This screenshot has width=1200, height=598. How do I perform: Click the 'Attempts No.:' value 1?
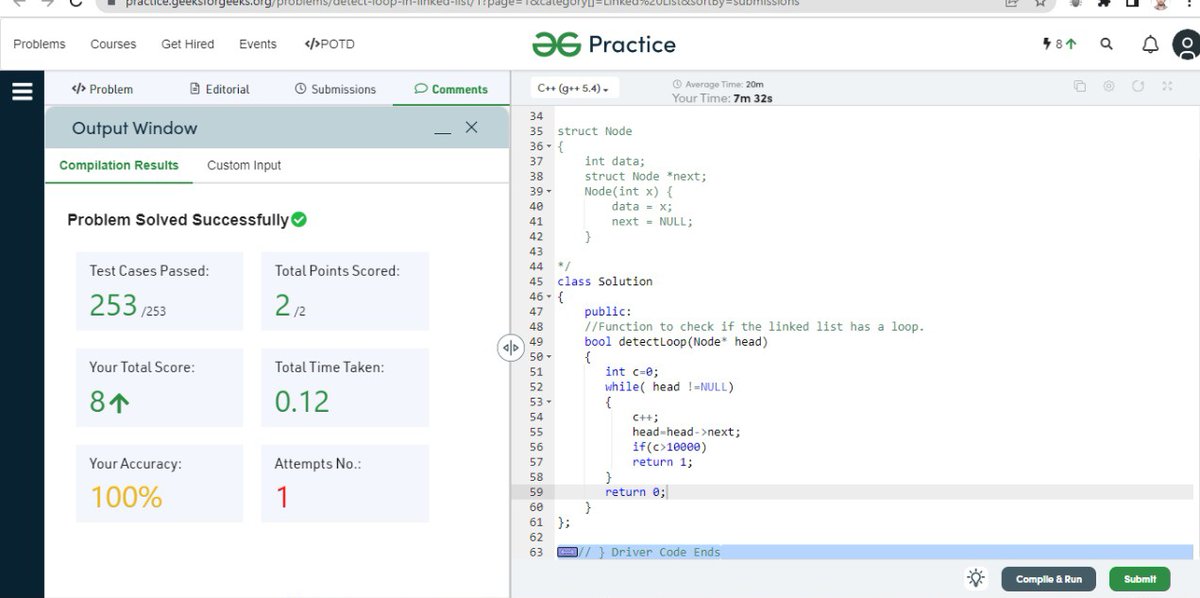pyautogui.click(x=282, y=497)
